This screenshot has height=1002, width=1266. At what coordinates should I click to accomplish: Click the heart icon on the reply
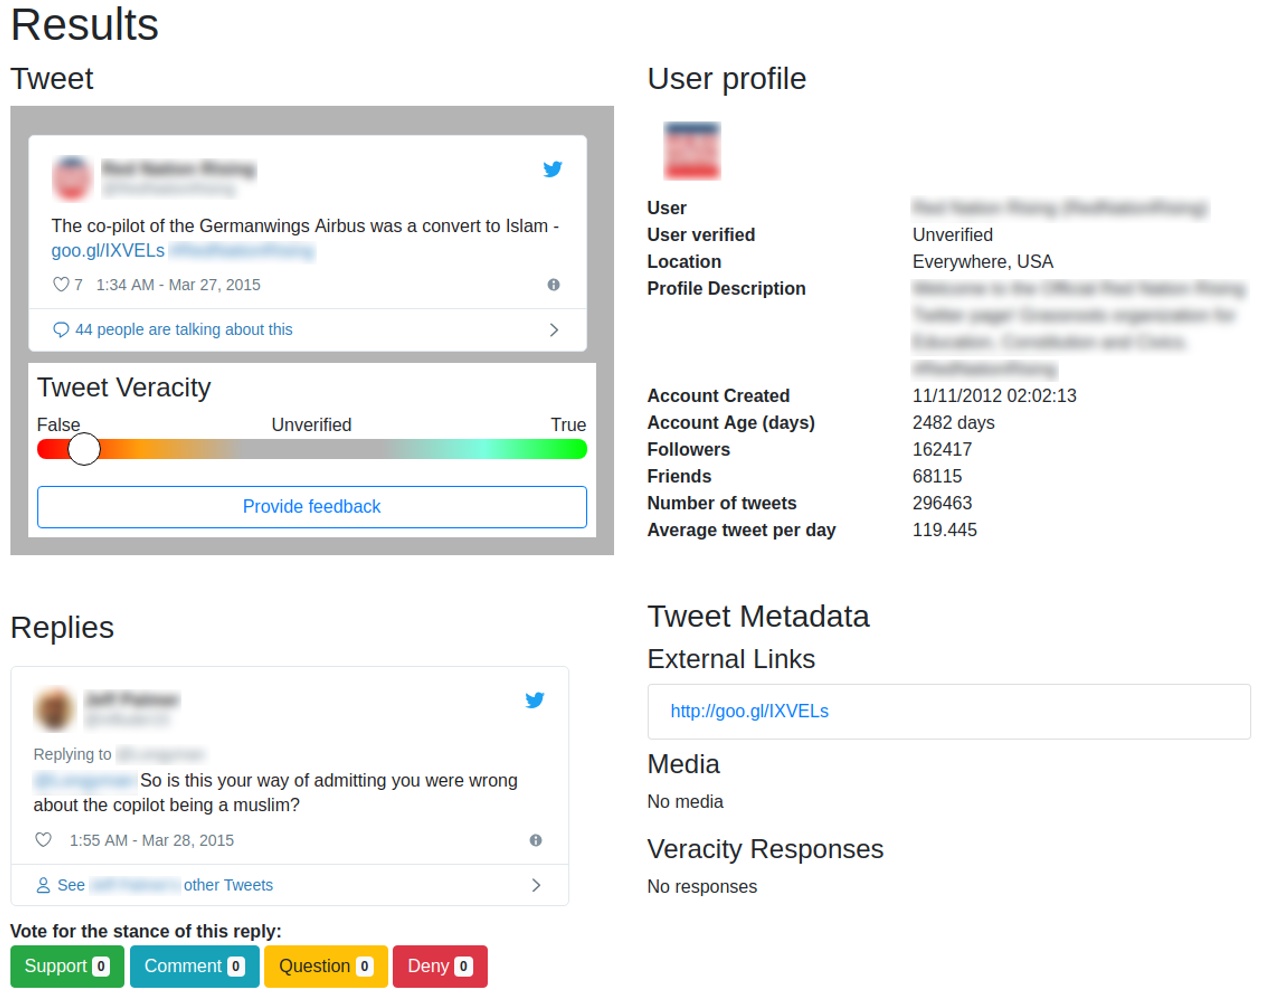pyautogui.click(x=42, y=840)
